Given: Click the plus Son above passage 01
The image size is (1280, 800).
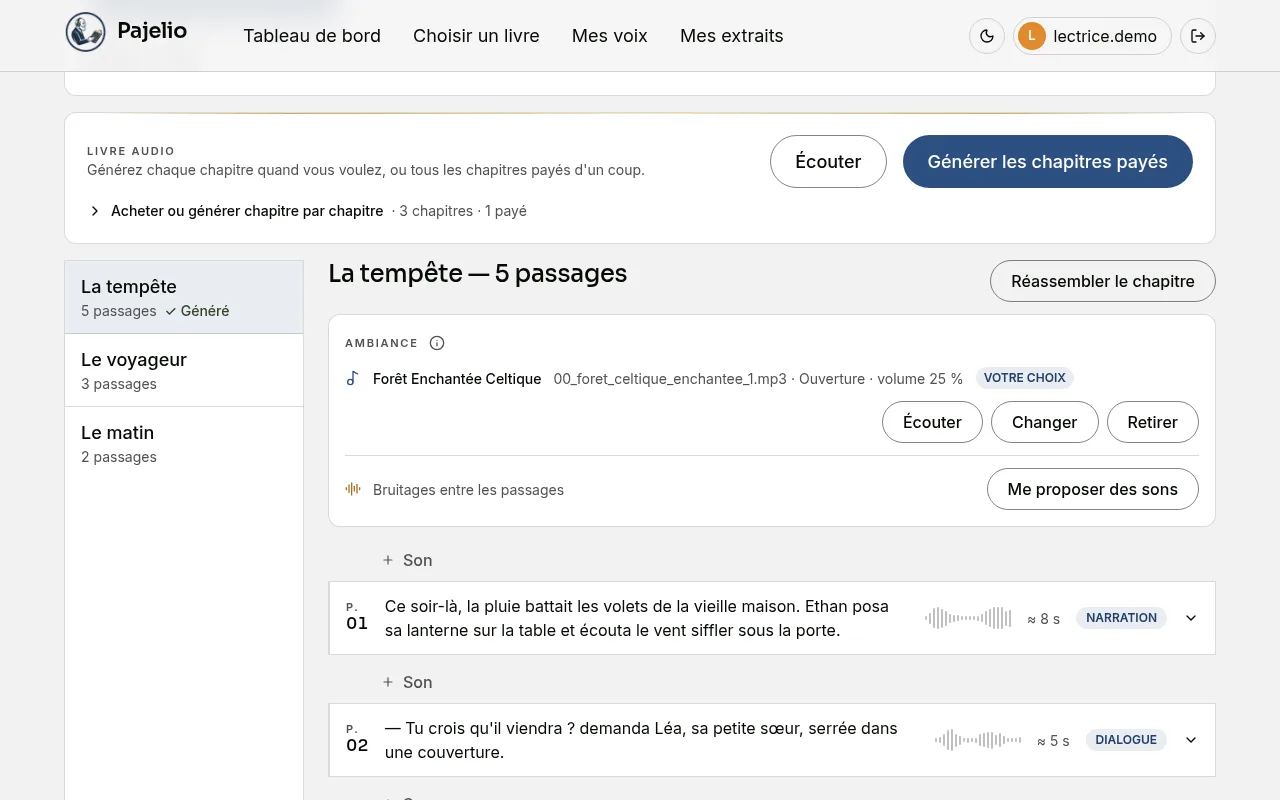Looking at the screenshot, I should tap(408, 560).
